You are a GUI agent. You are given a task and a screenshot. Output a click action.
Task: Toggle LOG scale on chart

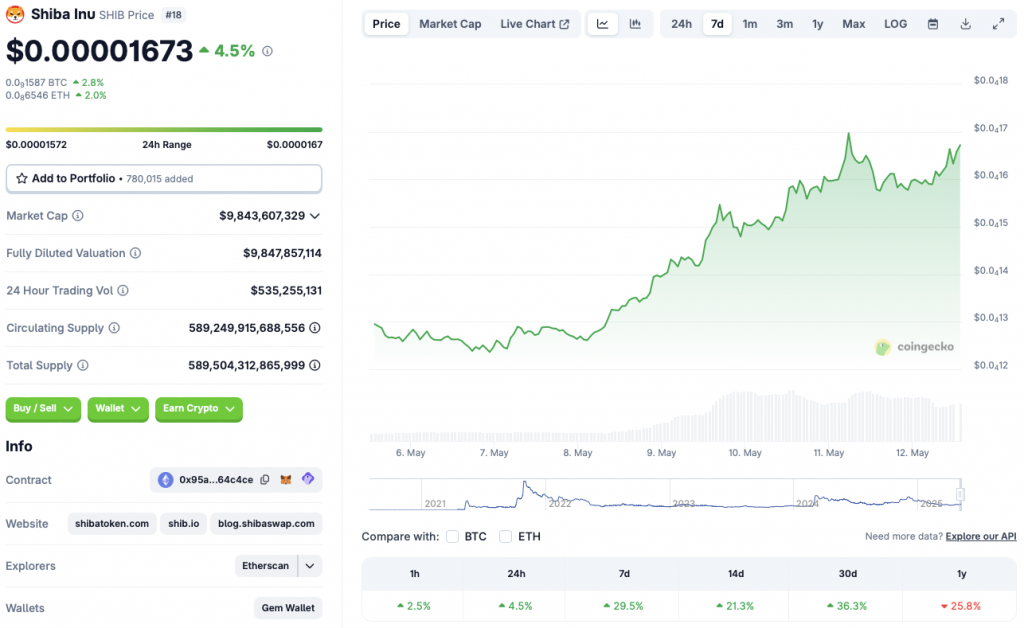[895, 24]
